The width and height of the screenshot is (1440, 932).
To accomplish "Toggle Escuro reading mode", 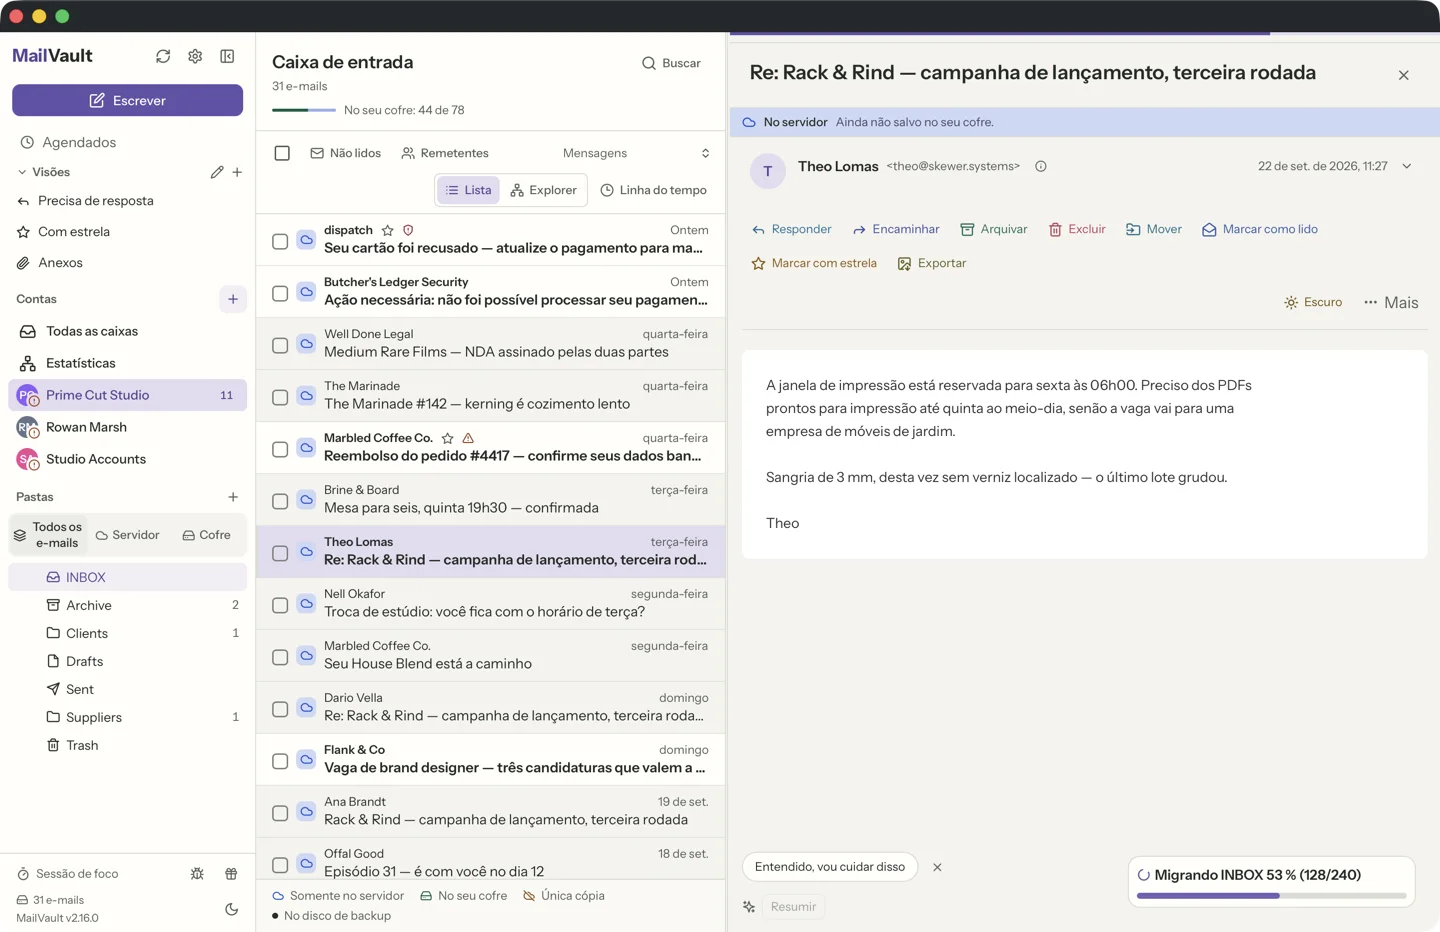I will coord(1313,302).
